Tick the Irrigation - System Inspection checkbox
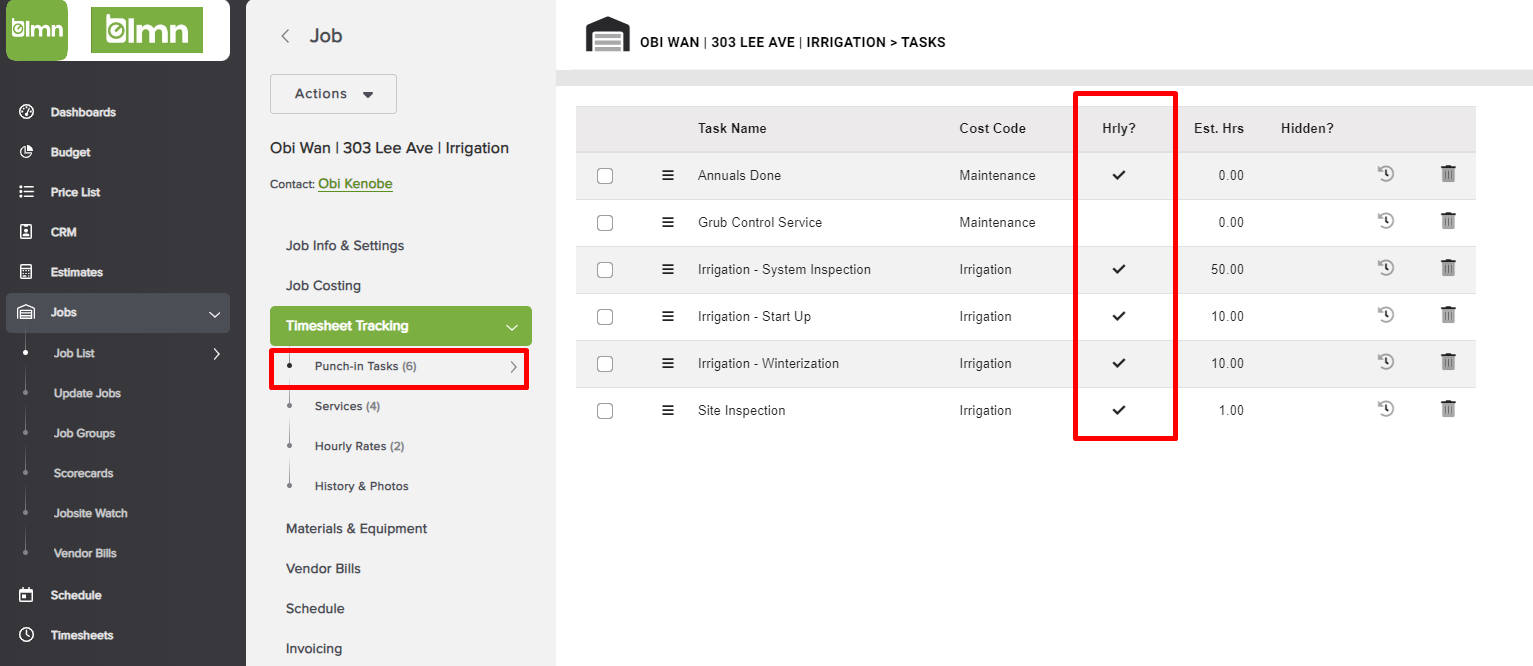The width and height of the screenshot is (1533, 666). [x=605, y=270]
